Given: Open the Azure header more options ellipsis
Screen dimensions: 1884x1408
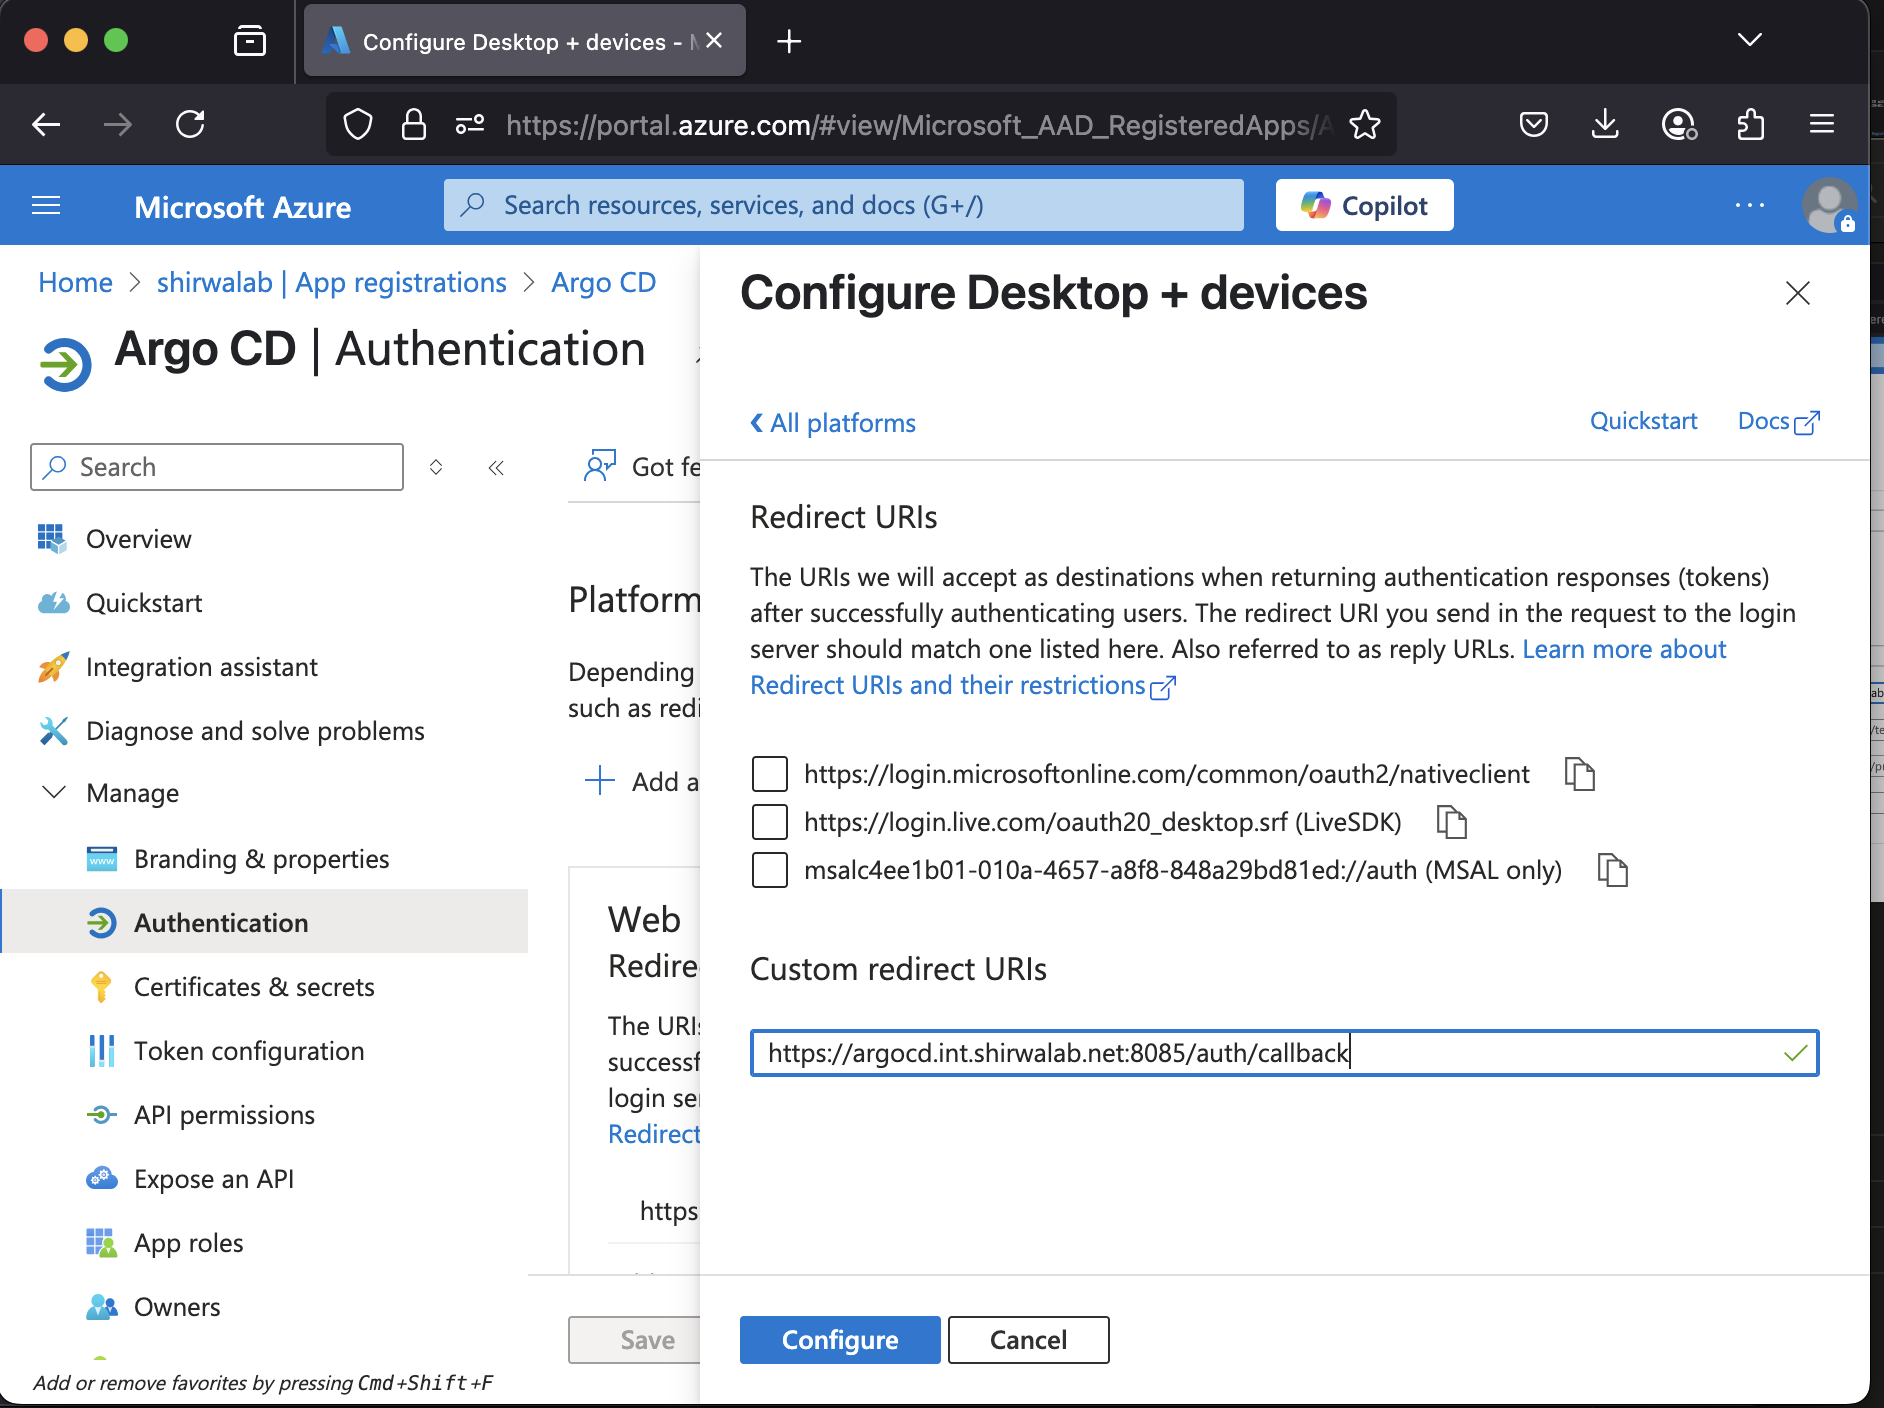Looking at the screenshot, I should pyautogui.click(x=1750, y=205).
